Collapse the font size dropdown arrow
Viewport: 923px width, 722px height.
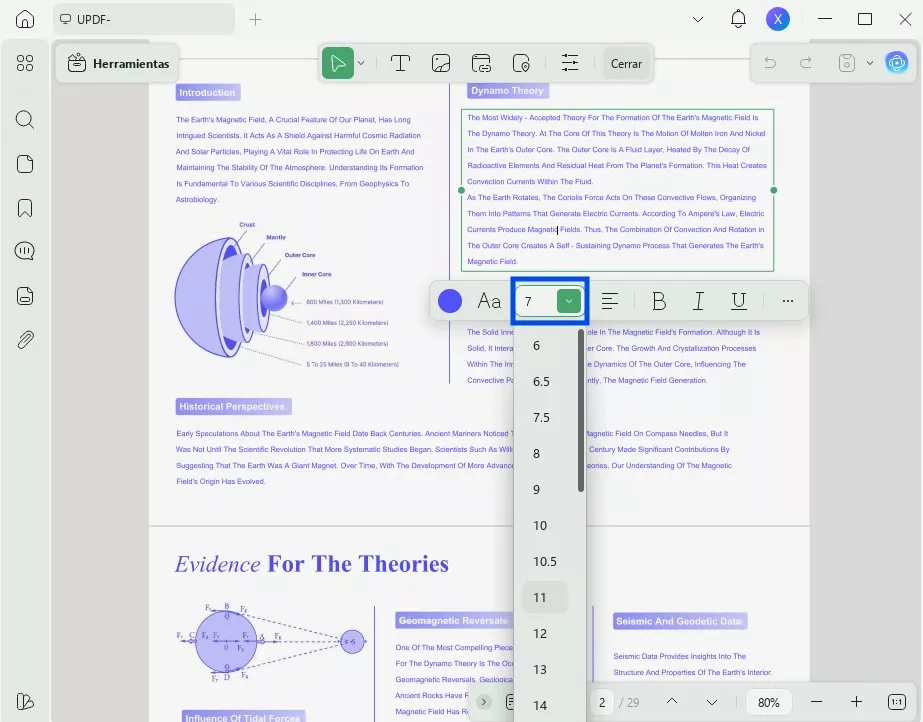[569, 301]
